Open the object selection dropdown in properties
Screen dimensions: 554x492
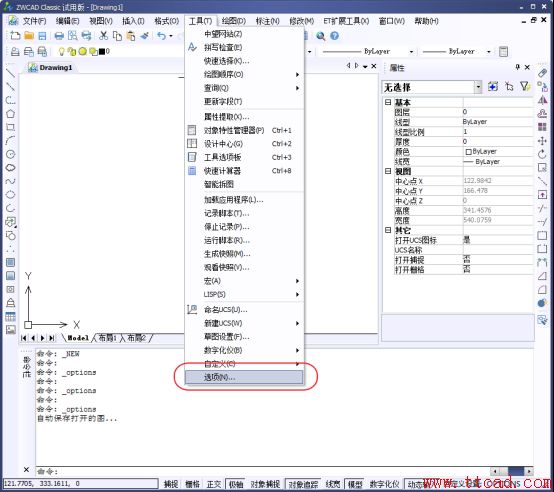478,87
